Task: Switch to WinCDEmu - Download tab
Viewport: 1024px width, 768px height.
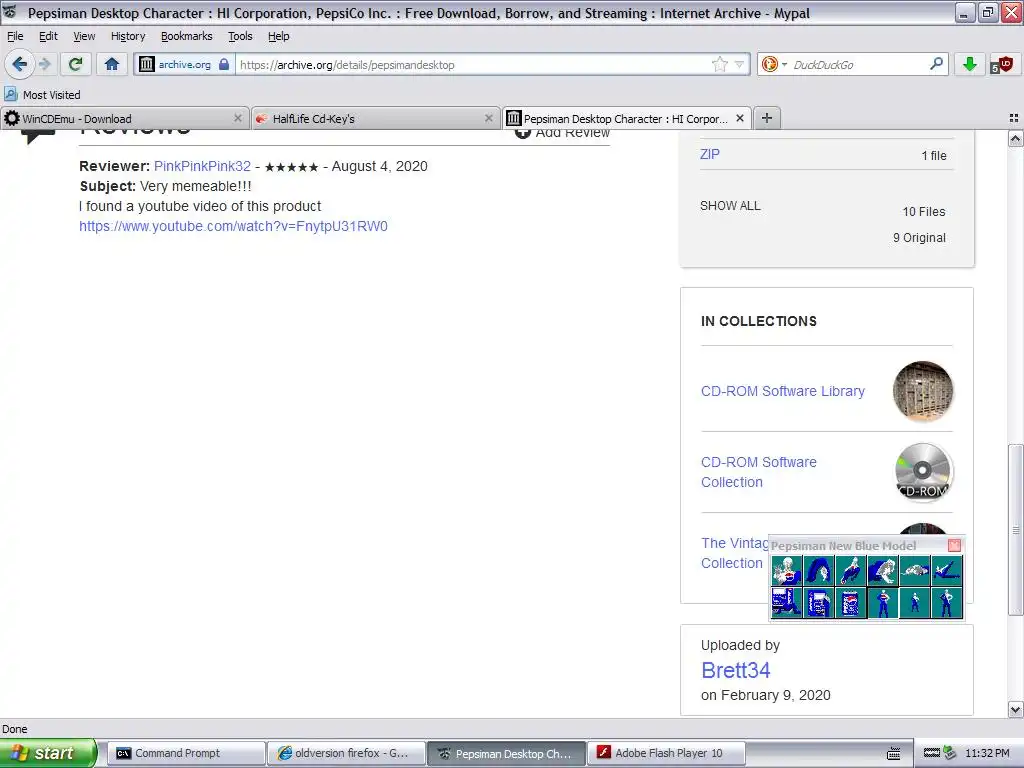Action: pos(124,118)
